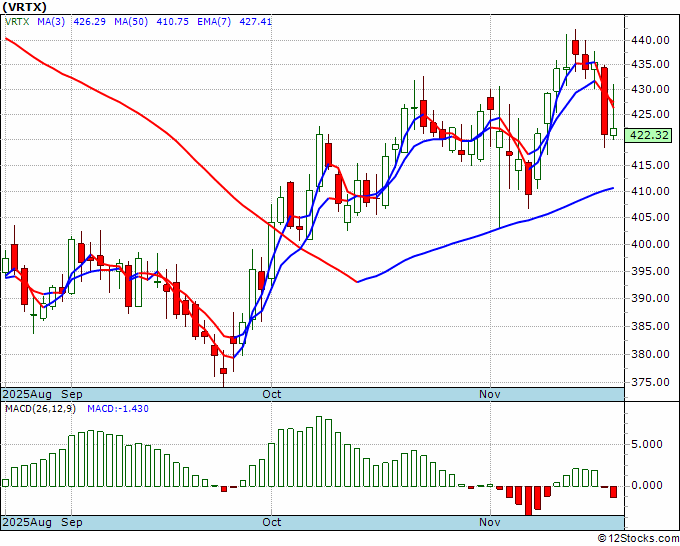
Task: Click the MA(3) value 426.29
Action: 89,21
